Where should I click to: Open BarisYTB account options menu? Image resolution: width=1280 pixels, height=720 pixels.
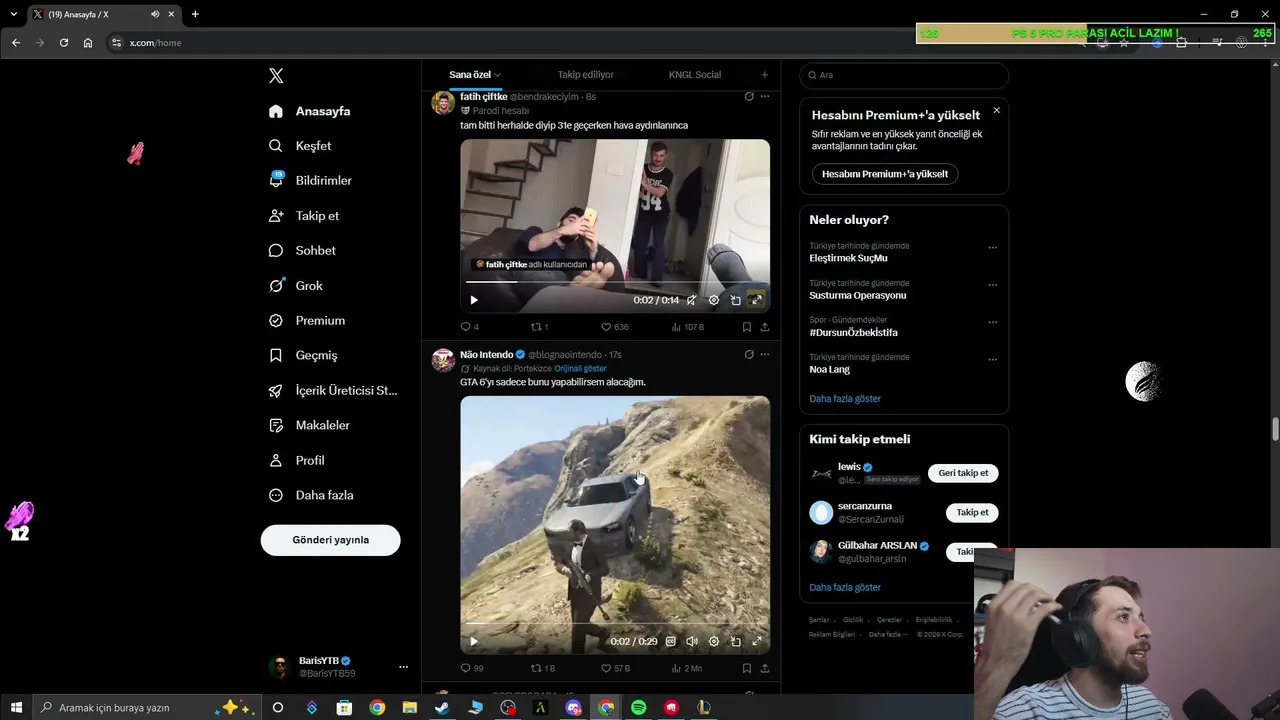point(403,667)
